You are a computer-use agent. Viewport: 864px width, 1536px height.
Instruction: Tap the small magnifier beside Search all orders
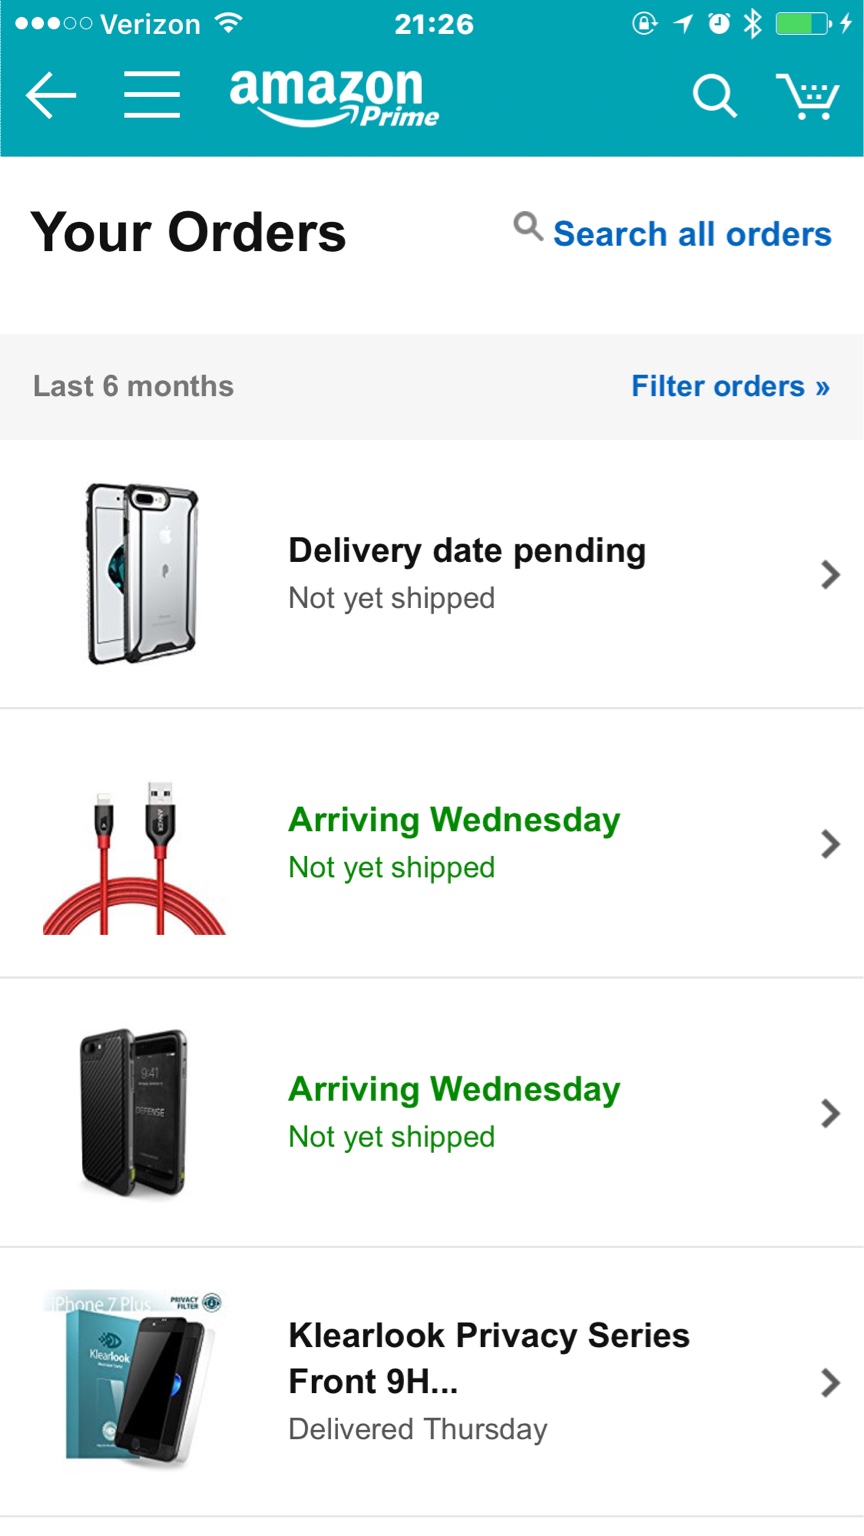pos(528,226)
